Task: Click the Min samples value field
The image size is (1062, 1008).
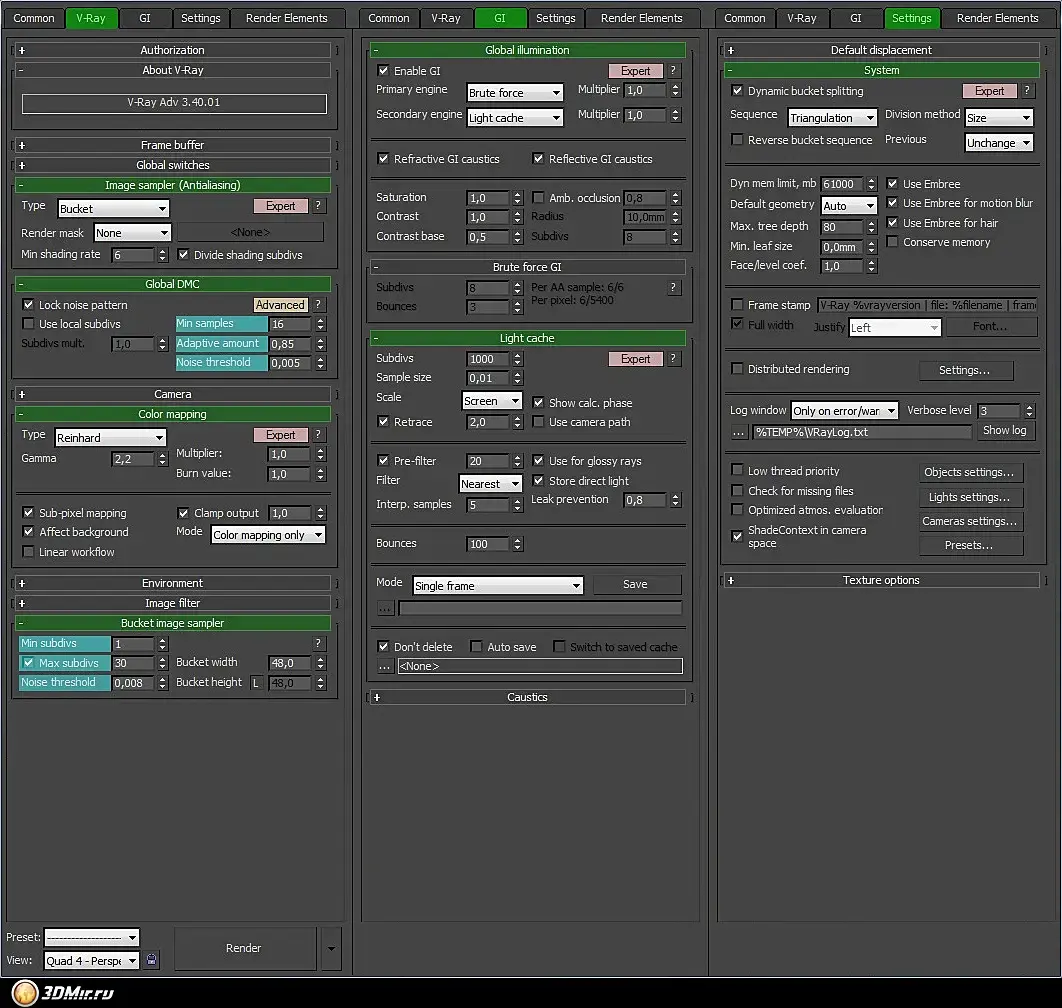Action: [x=289, y=324]
